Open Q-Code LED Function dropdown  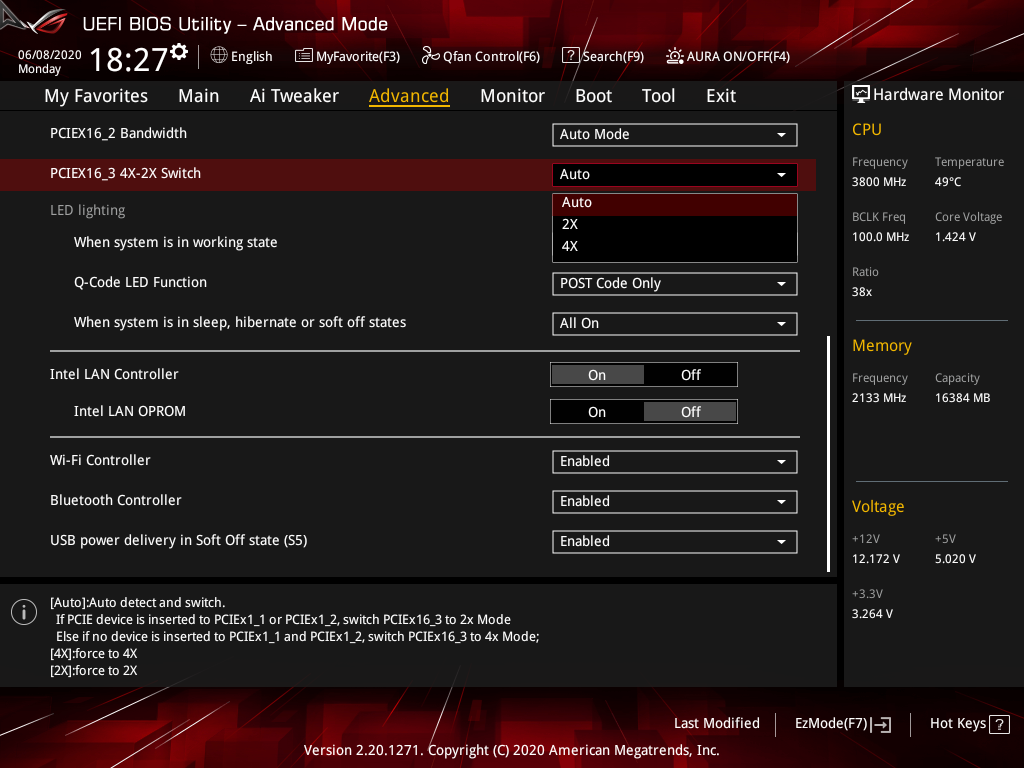(x=675, y=283)
